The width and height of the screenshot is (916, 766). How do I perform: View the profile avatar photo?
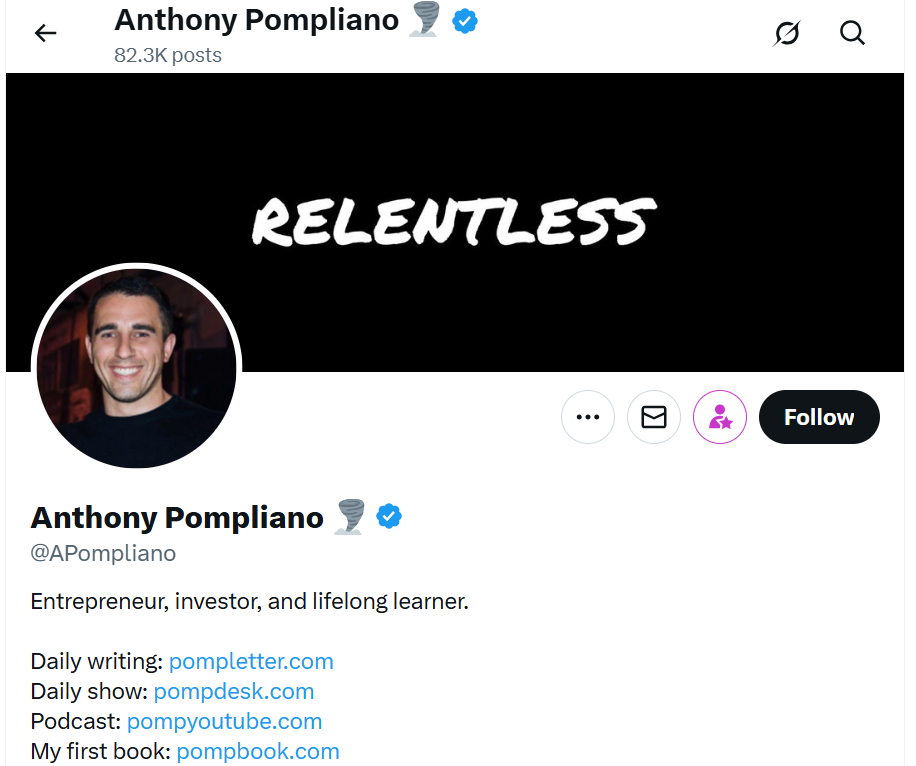pyautogui.click(x=137, y=367)
